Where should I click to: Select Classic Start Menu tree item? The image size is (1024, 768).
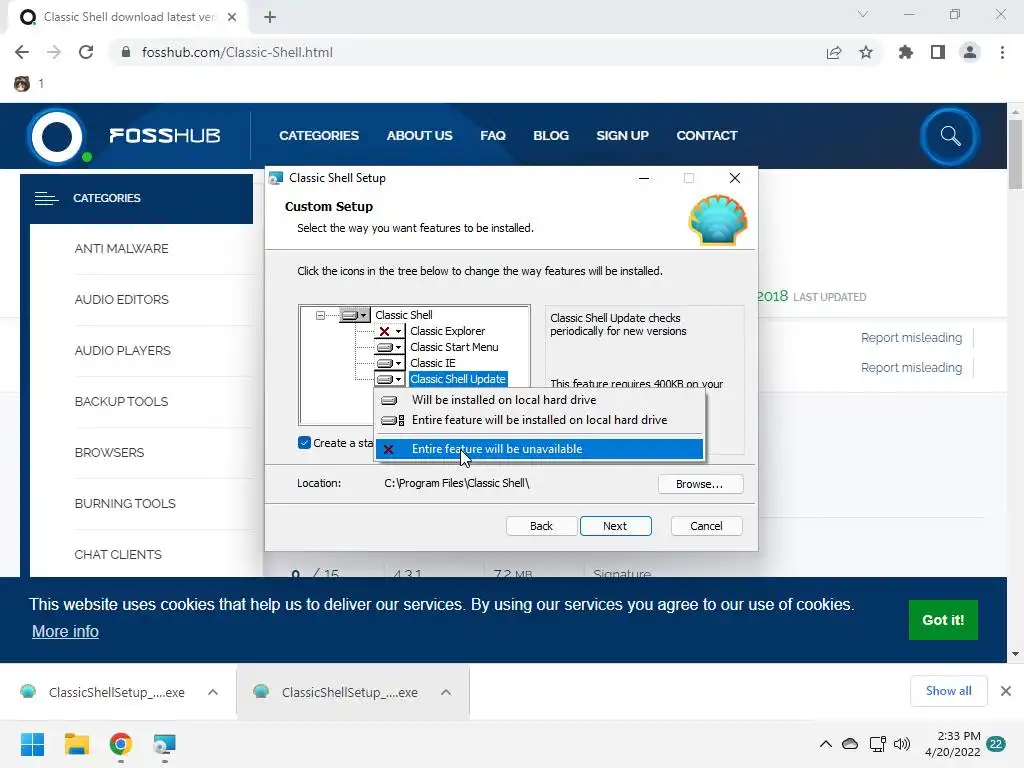coord(454,347)
